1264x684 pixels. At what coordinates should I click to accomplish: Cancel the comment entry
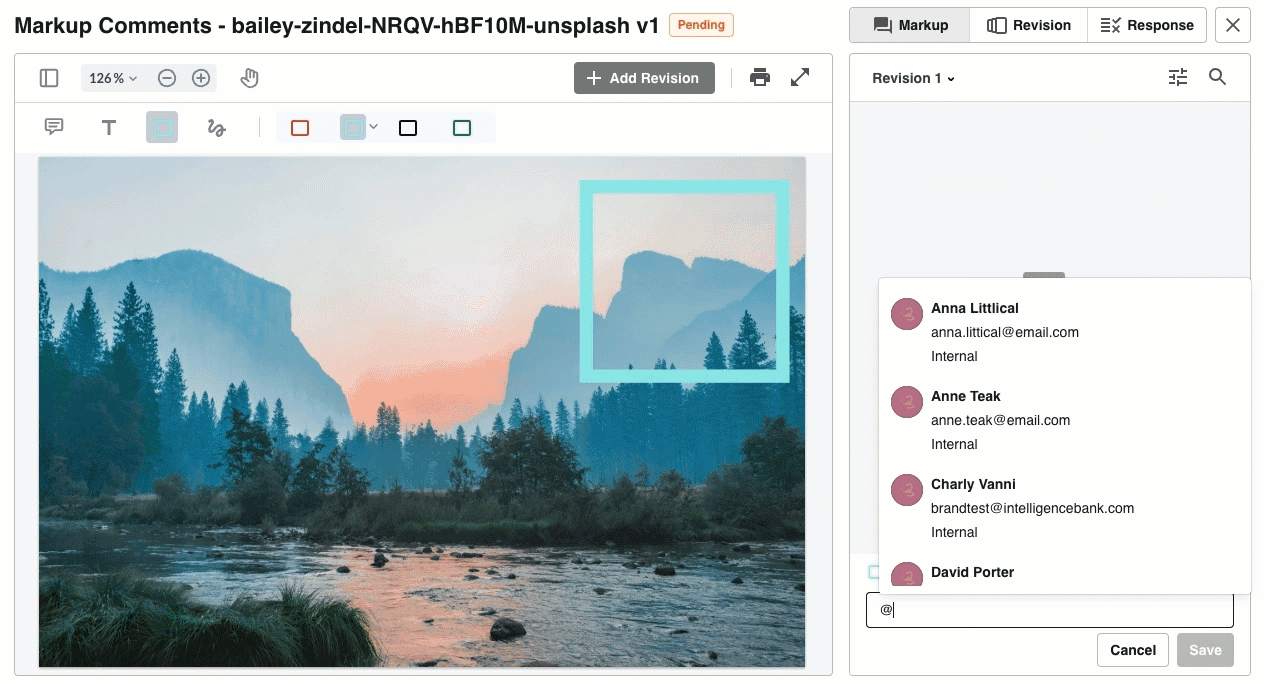(x=1133, y=650)
